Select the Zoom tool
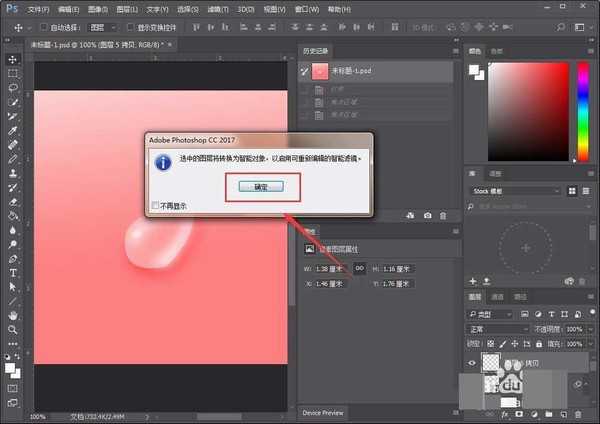600x424 pixels. 13,329
